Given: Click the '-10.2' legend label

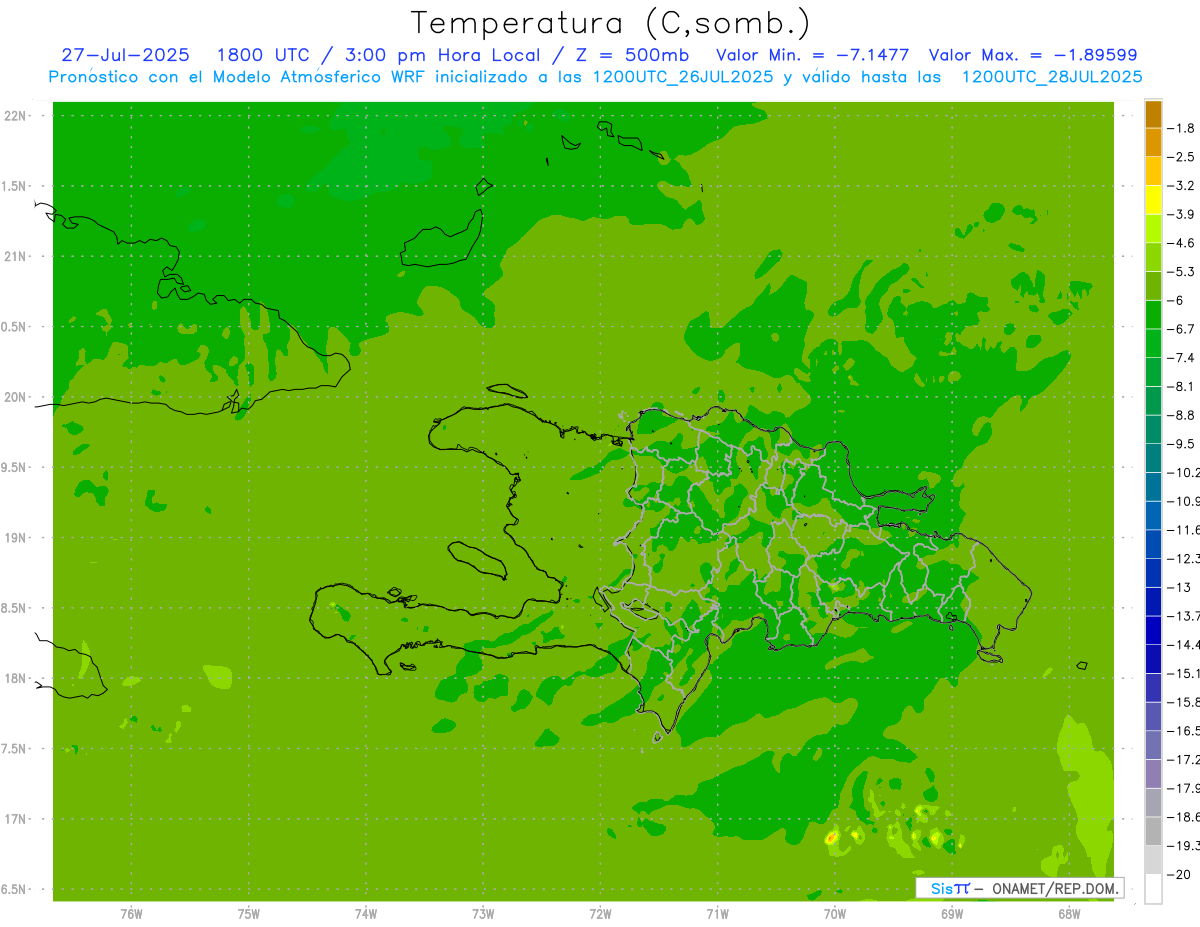Looking at the screenshot, I should point(1185,473).
